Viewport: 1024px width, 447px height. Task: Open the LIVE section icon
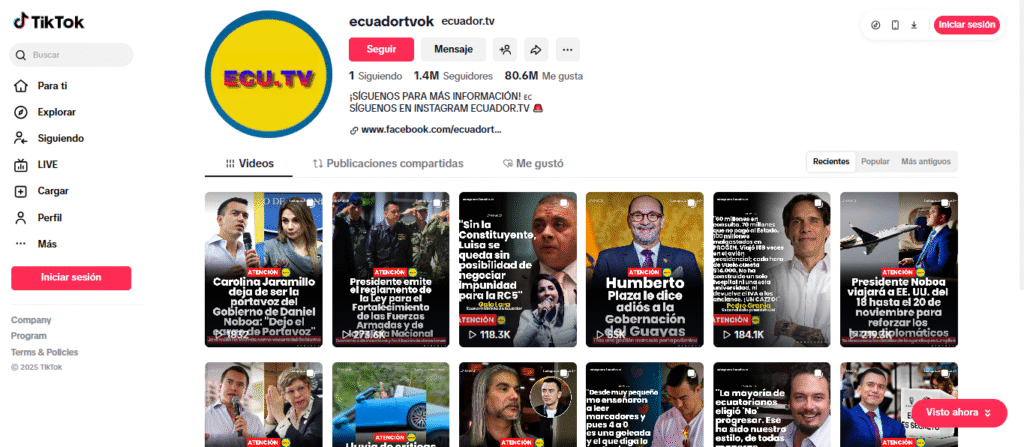[21, 165]
